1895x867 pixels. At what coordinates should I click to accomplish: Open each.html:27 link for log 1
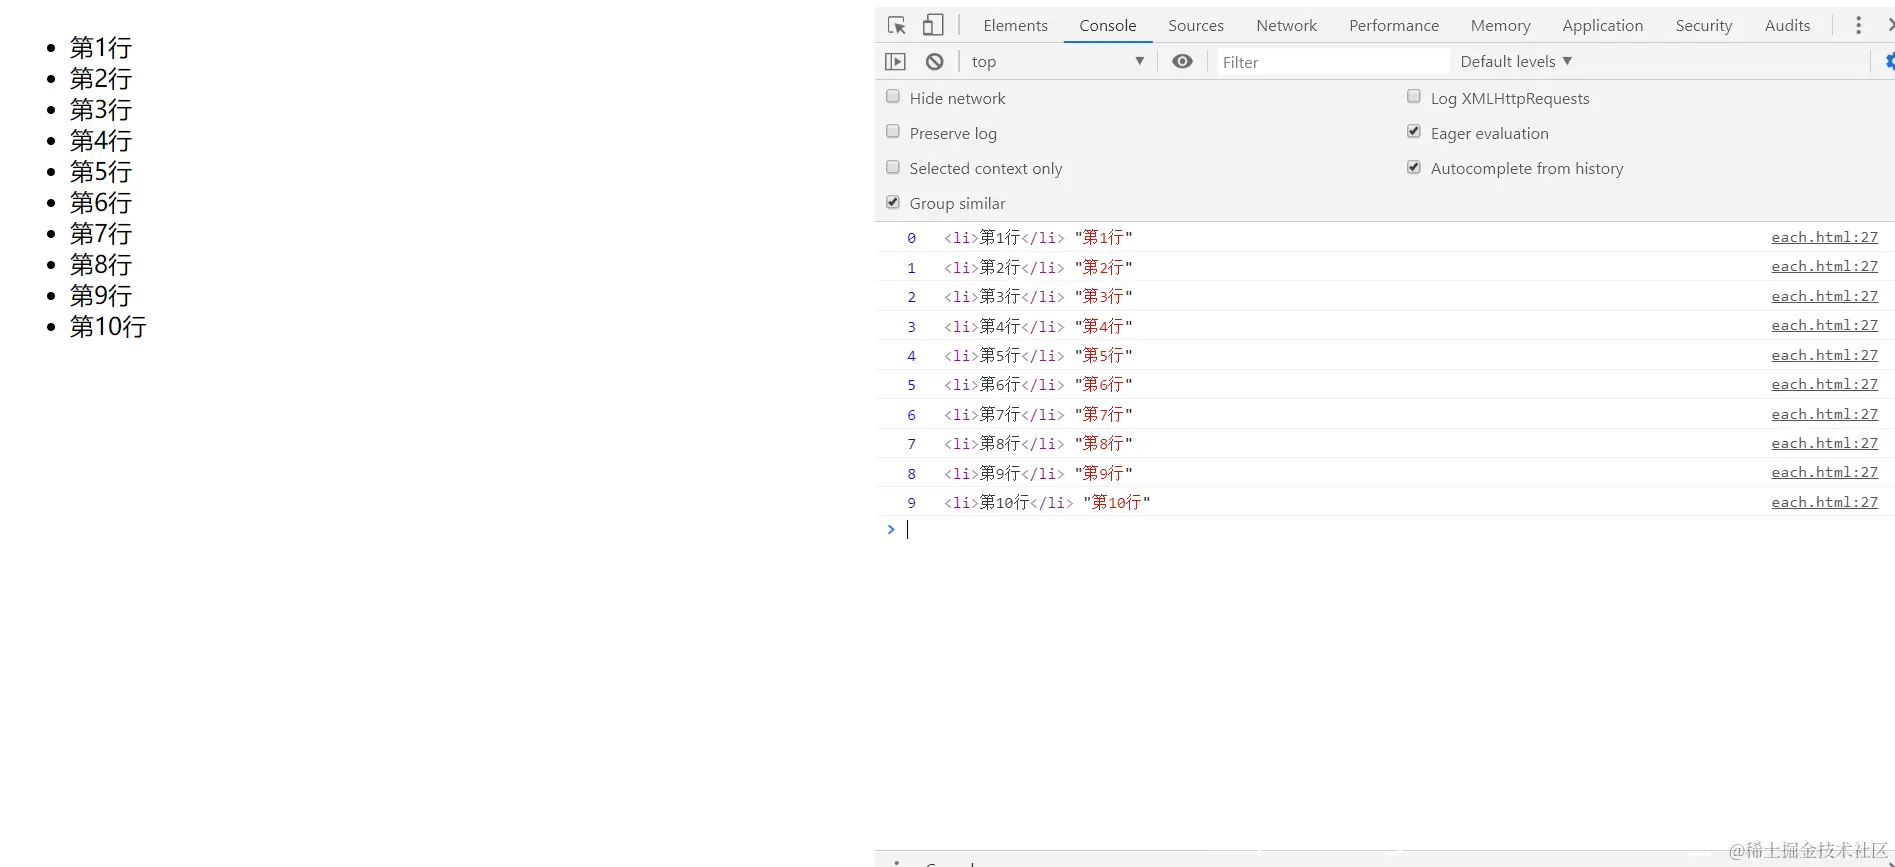pos(1824,266)
